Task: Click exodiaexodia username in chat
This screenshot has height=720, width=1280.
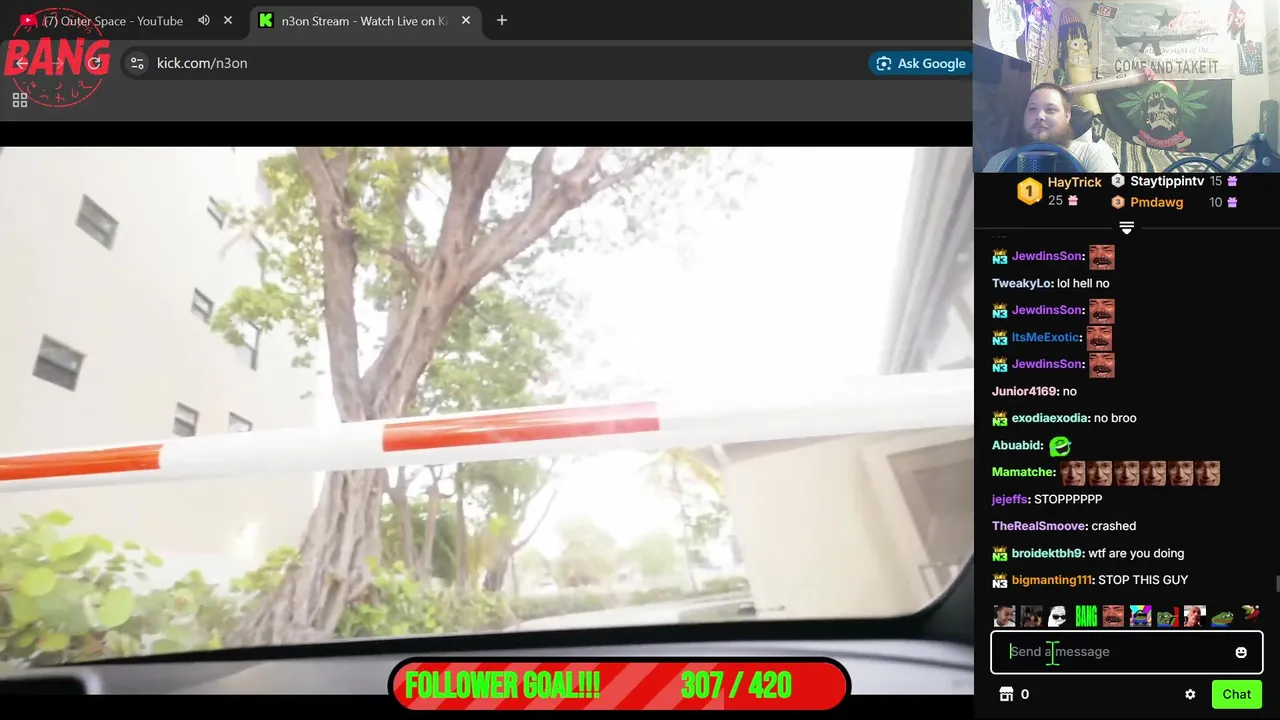Action: tap(1051, 418)
